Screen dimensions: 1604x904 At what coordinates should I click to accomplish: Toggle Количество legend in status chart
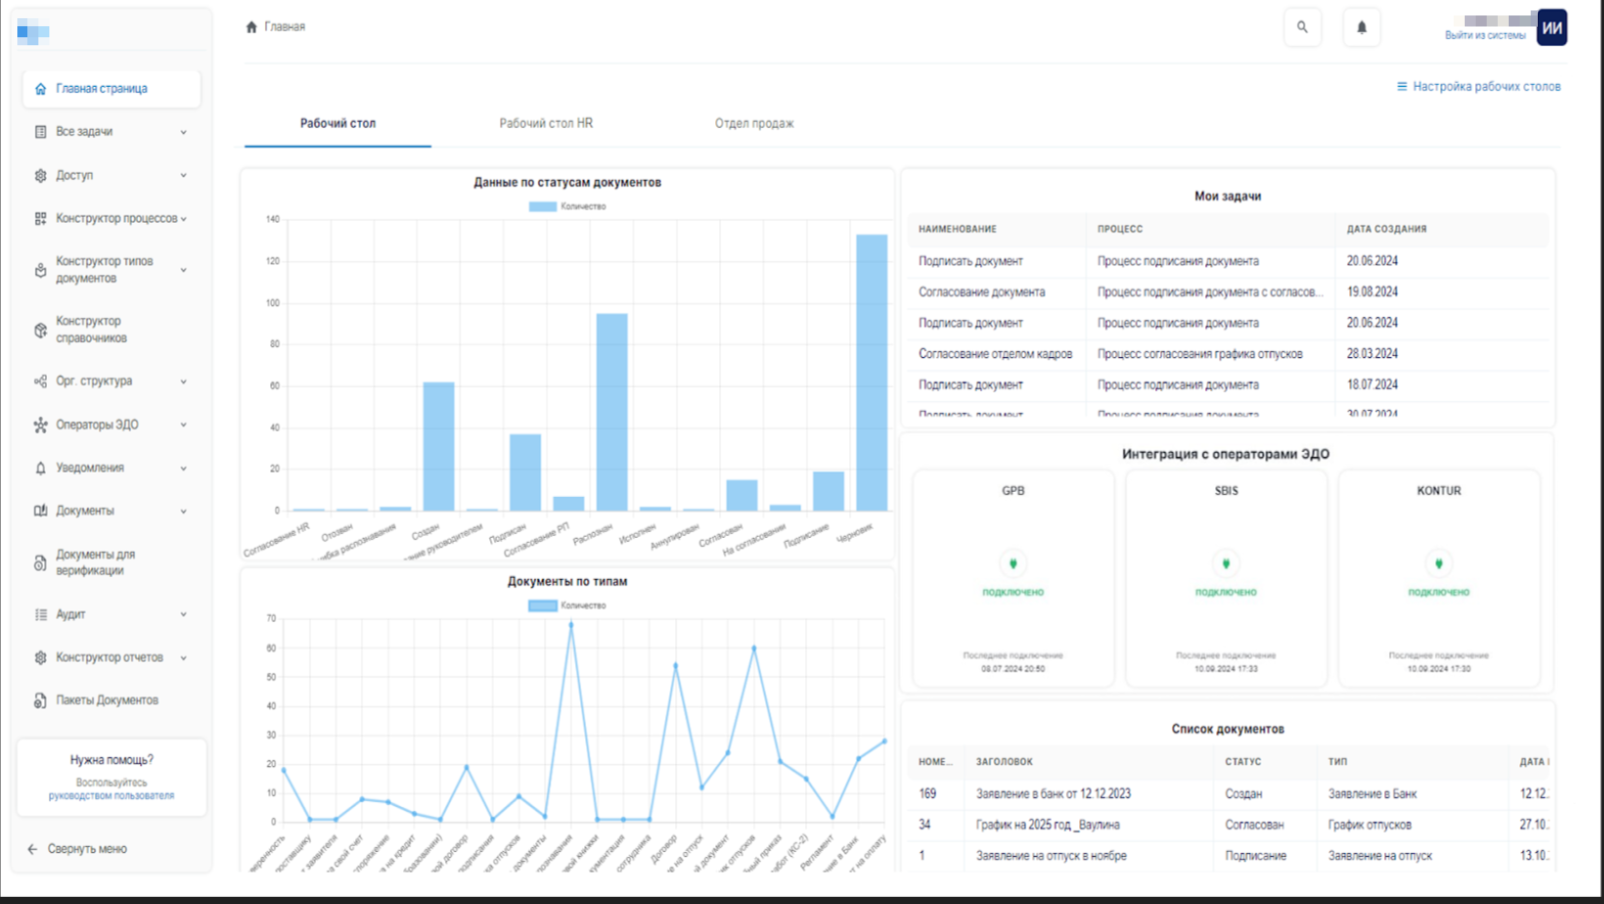click(x=567, y=206)
